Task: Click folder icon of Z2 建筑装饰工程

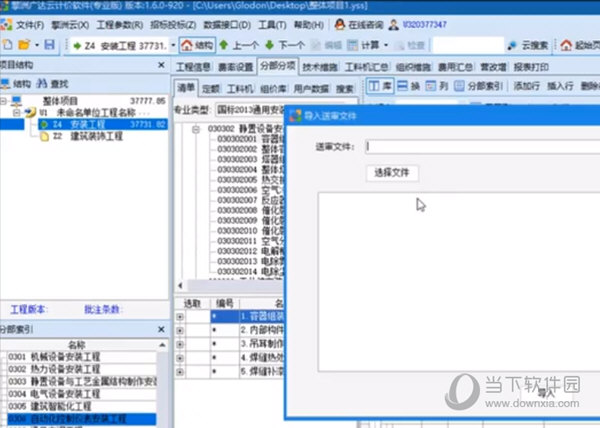Action: coord(44,137)
